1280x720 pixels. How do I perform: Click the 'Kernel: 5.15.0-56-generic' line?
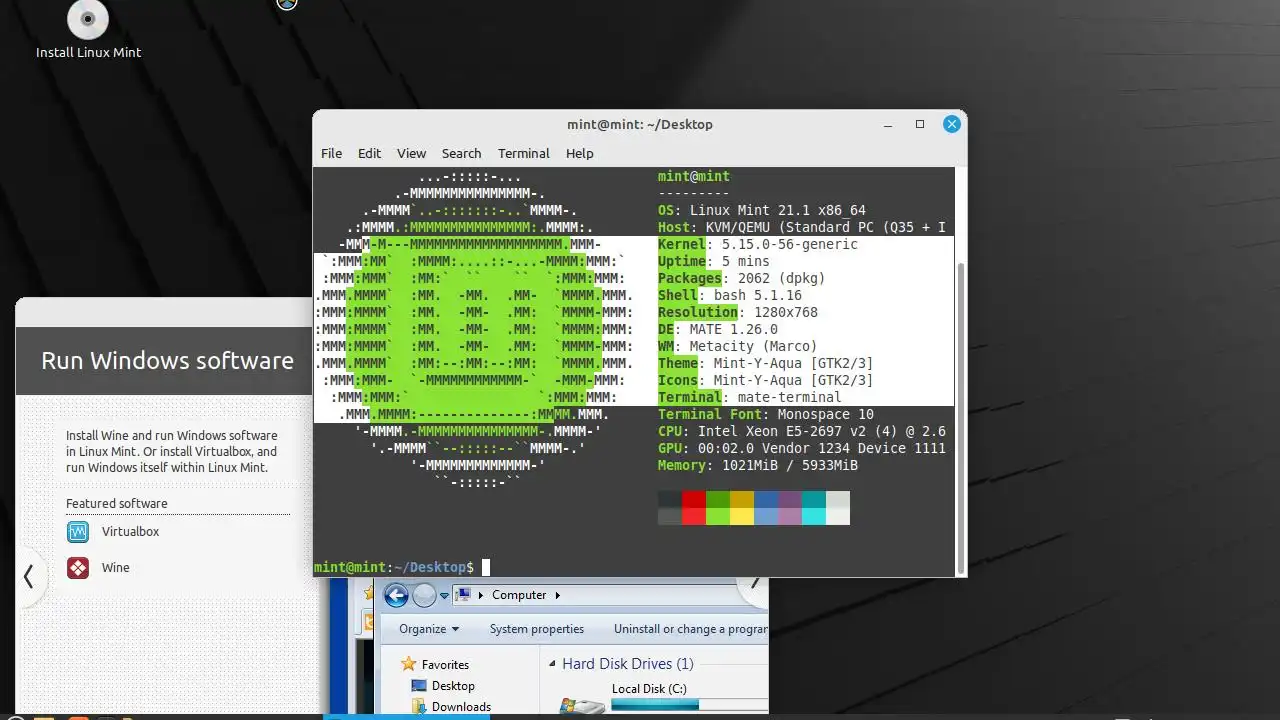(x=758, y=244)
